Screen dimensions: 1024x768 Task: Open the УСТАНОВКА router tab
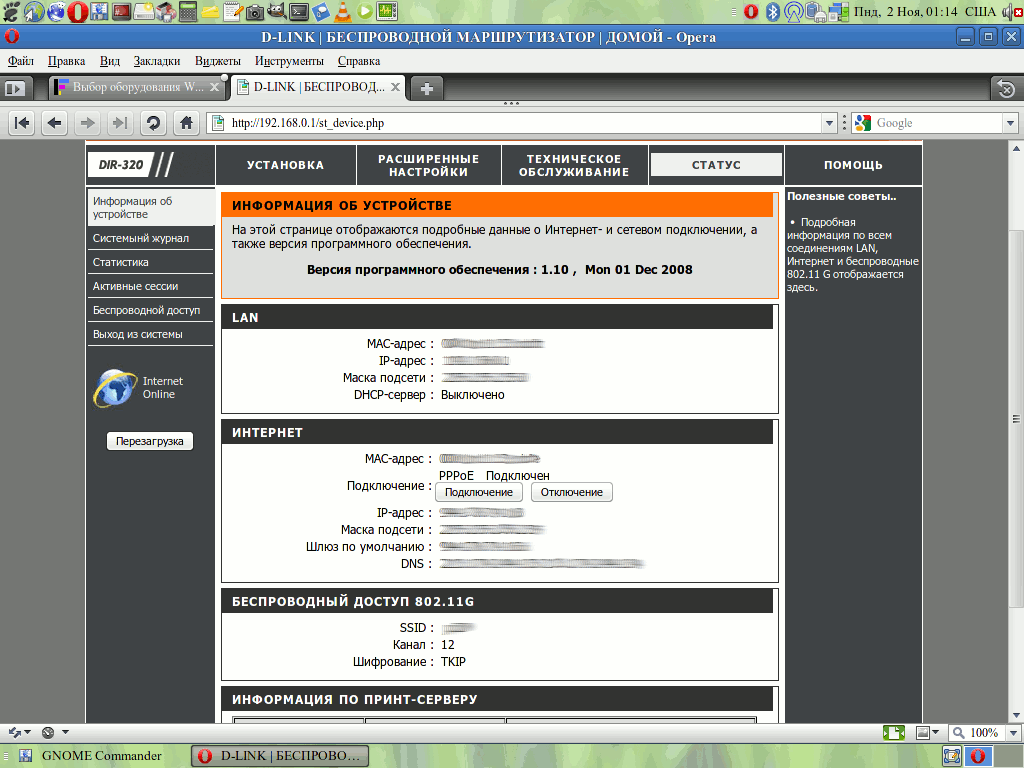(x=285, y=165)
